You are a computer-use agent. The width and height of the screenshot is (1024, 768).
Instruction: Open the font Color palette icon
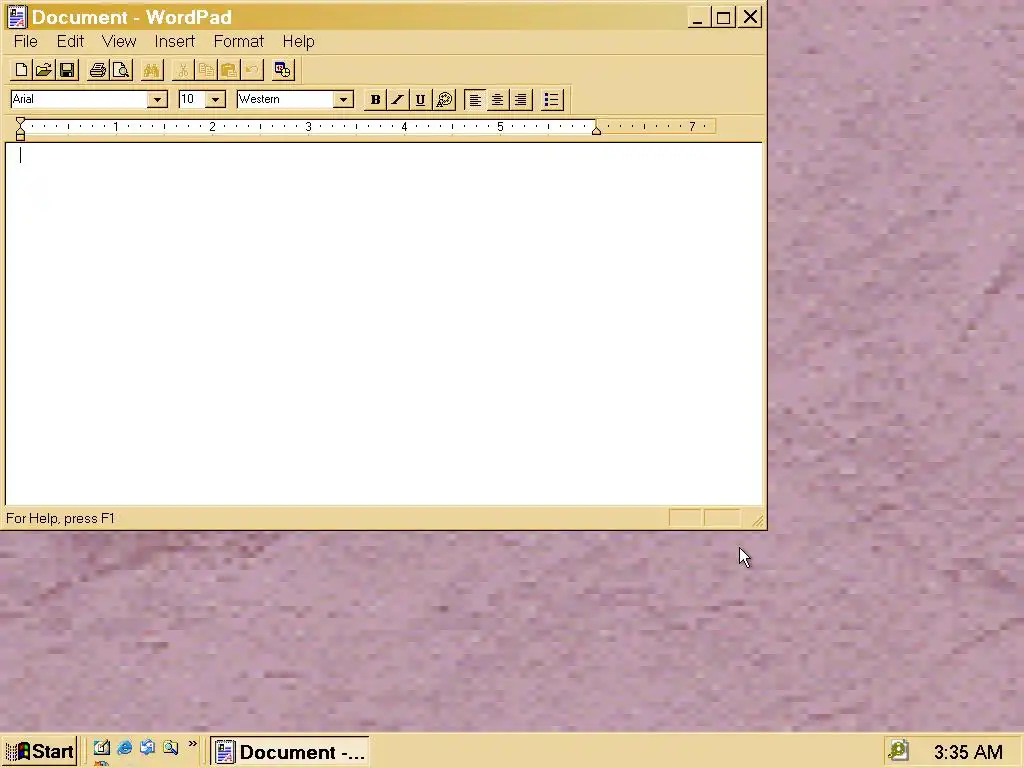tap(445, 100)
